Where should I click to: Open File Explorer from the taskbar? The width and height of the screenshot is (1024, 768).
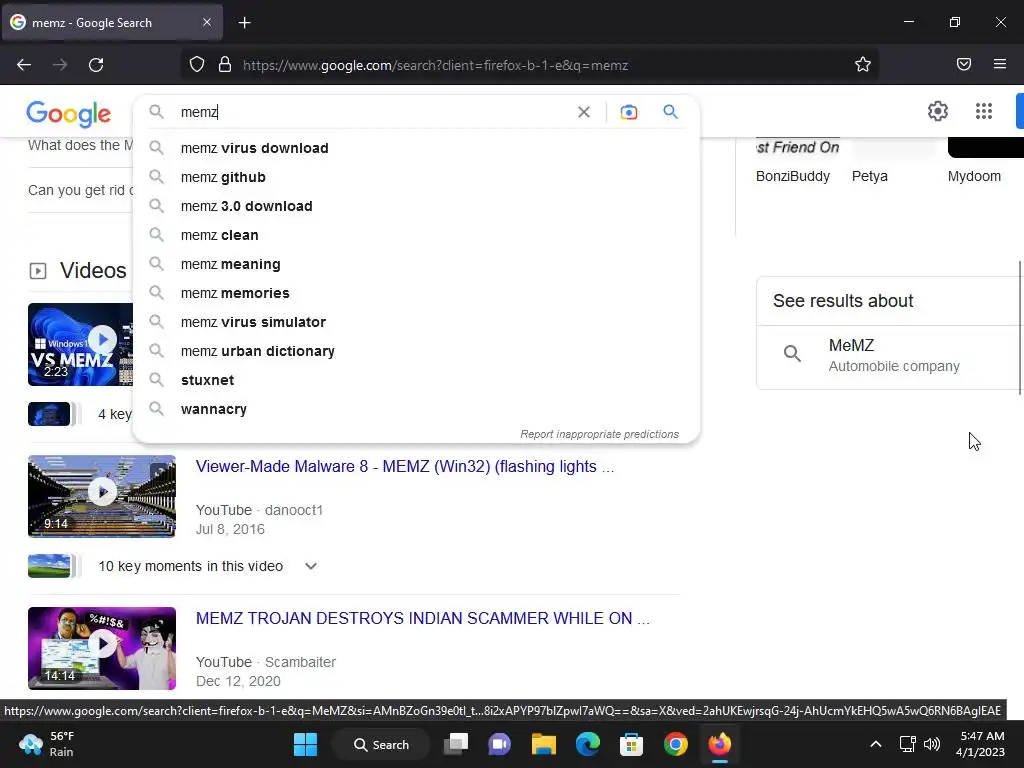pos(543,744)
